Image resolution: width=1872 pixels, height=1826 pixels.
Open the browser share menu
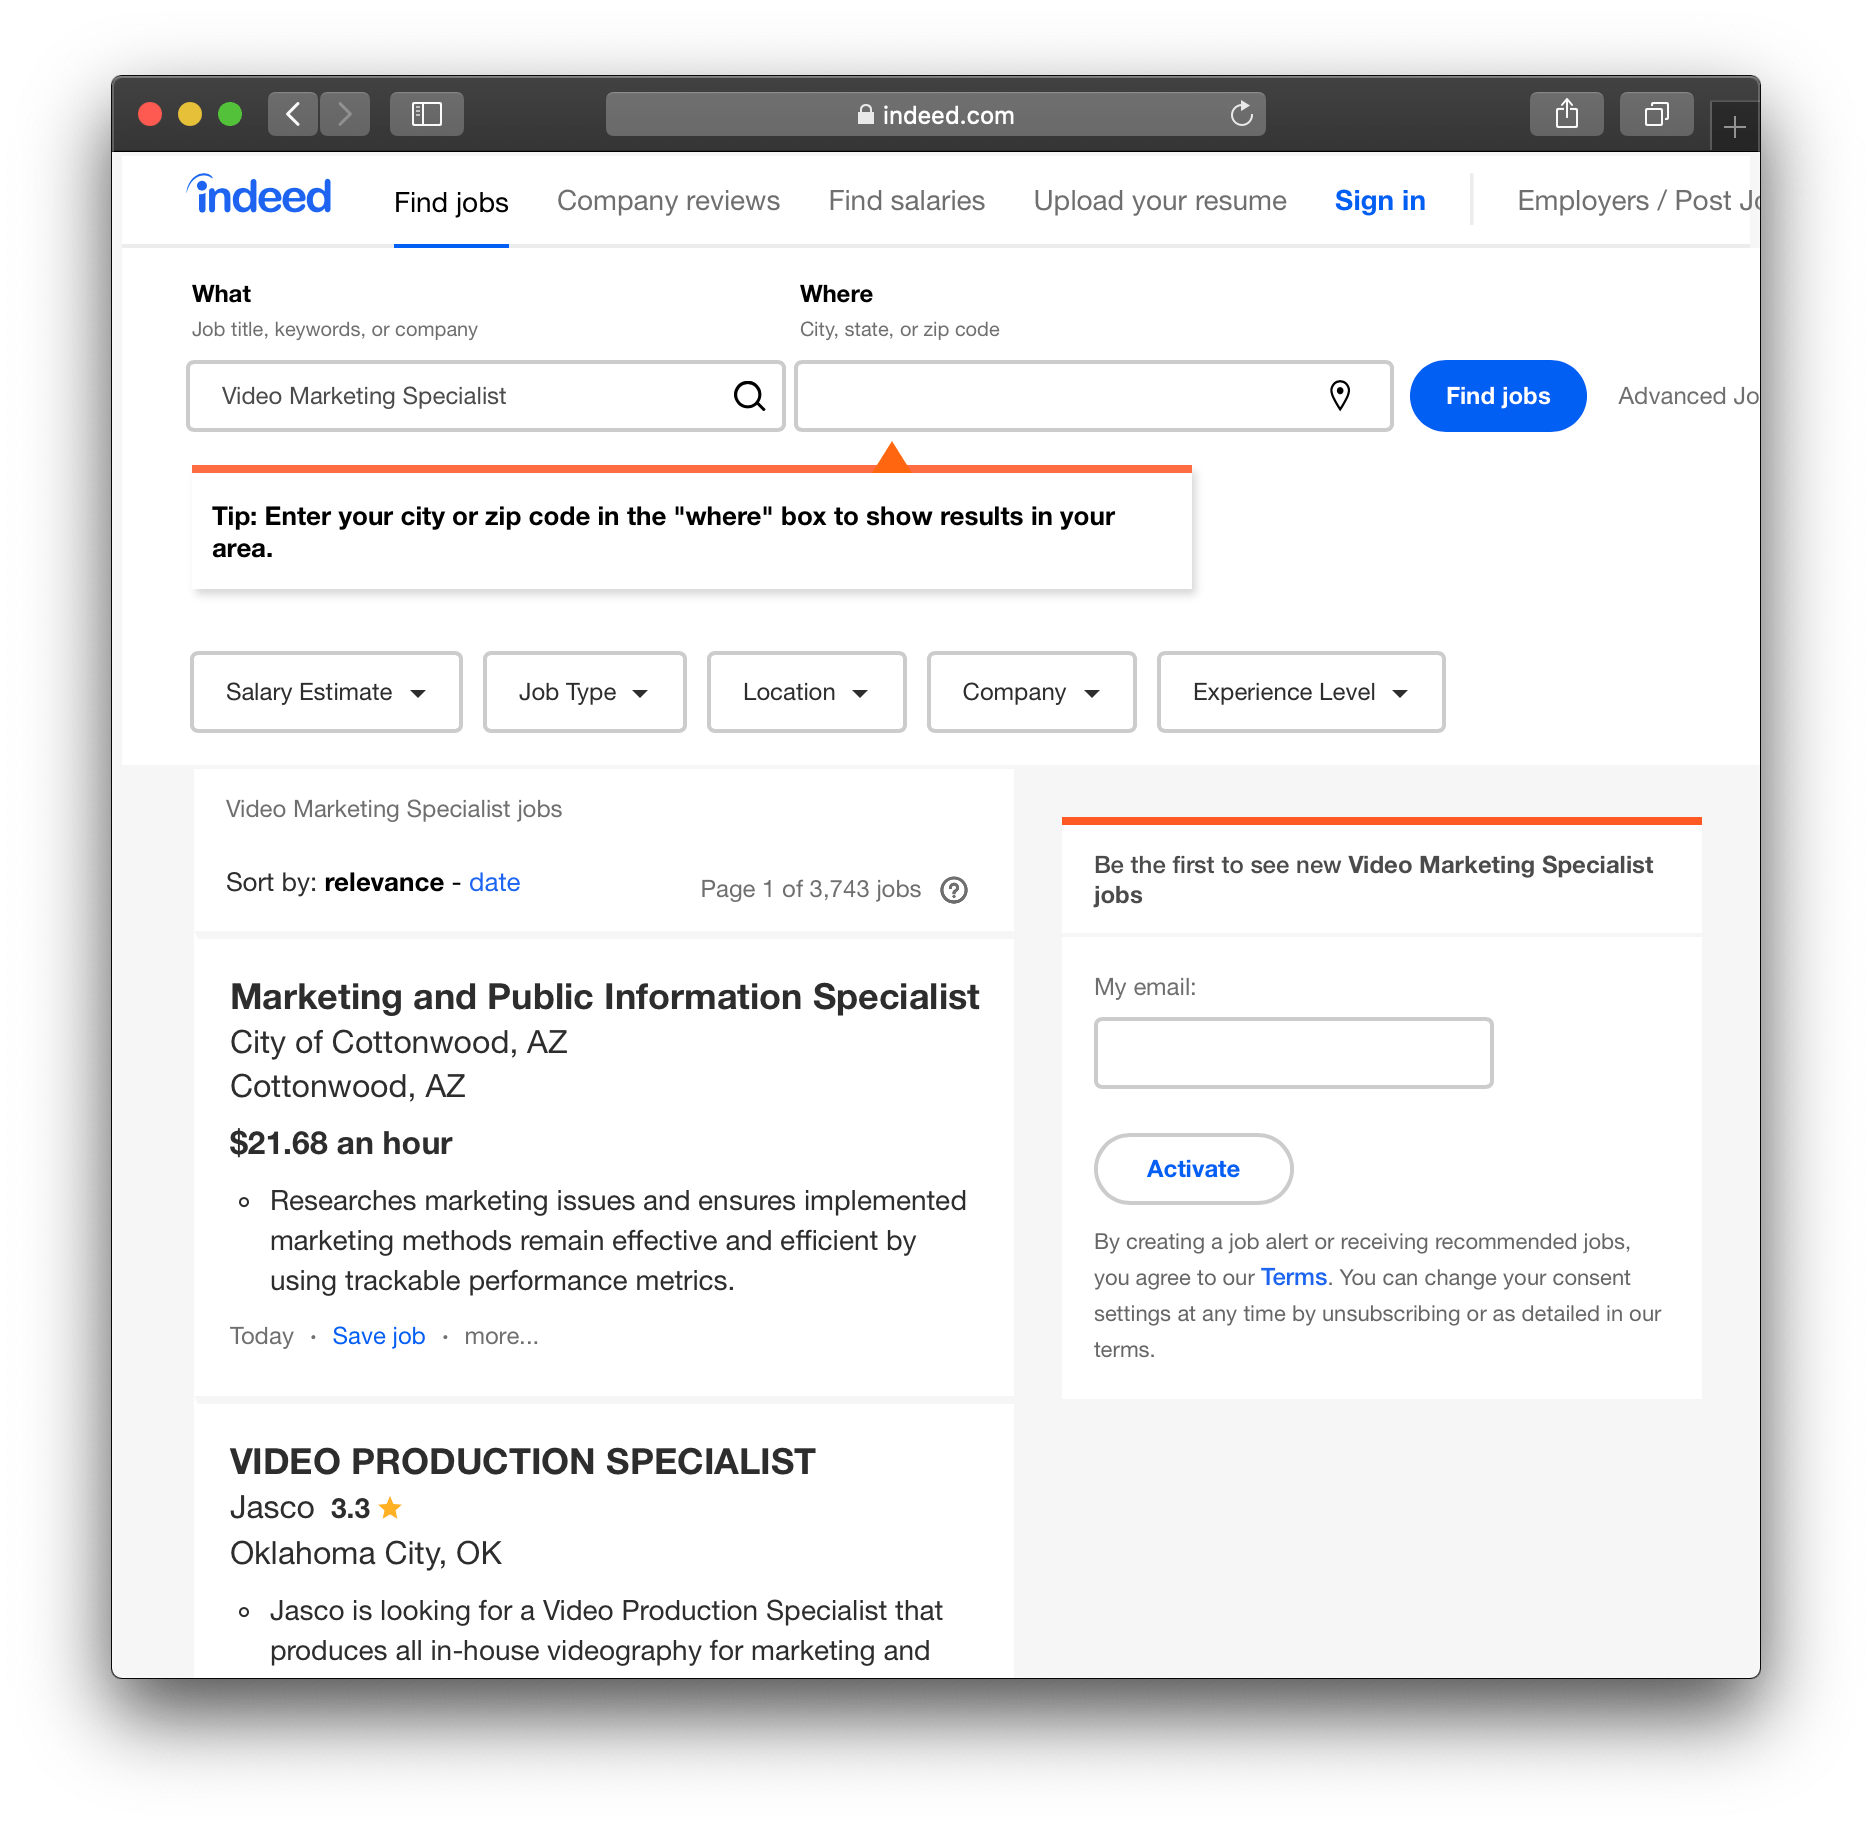click(x=1566, y=115)
